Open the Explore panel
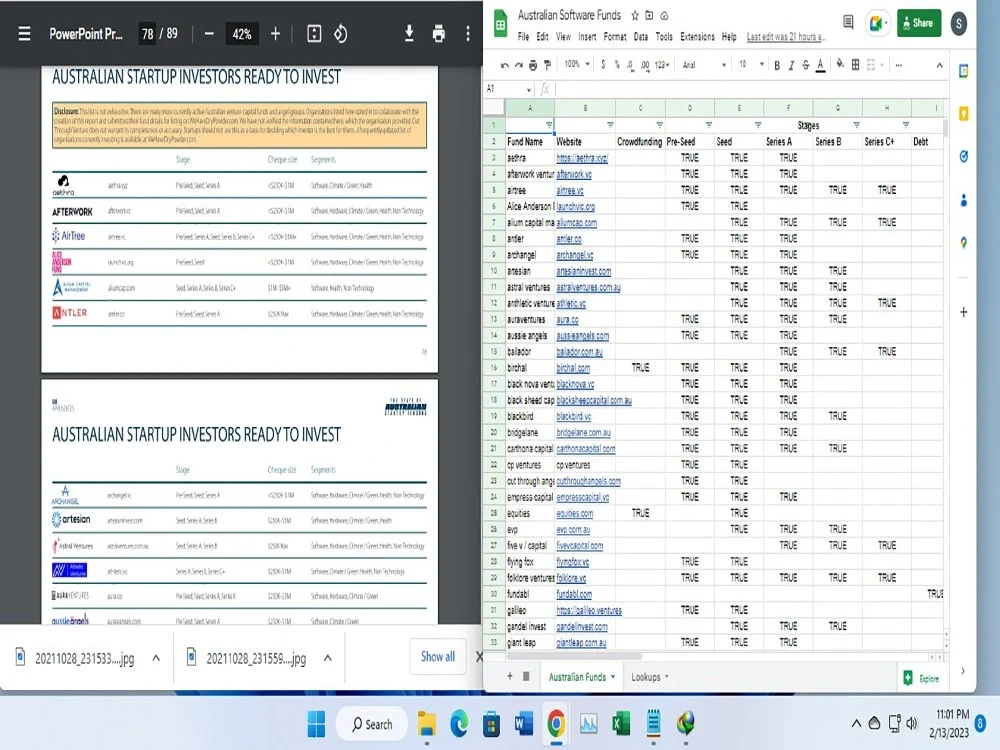 click(921, 678)
